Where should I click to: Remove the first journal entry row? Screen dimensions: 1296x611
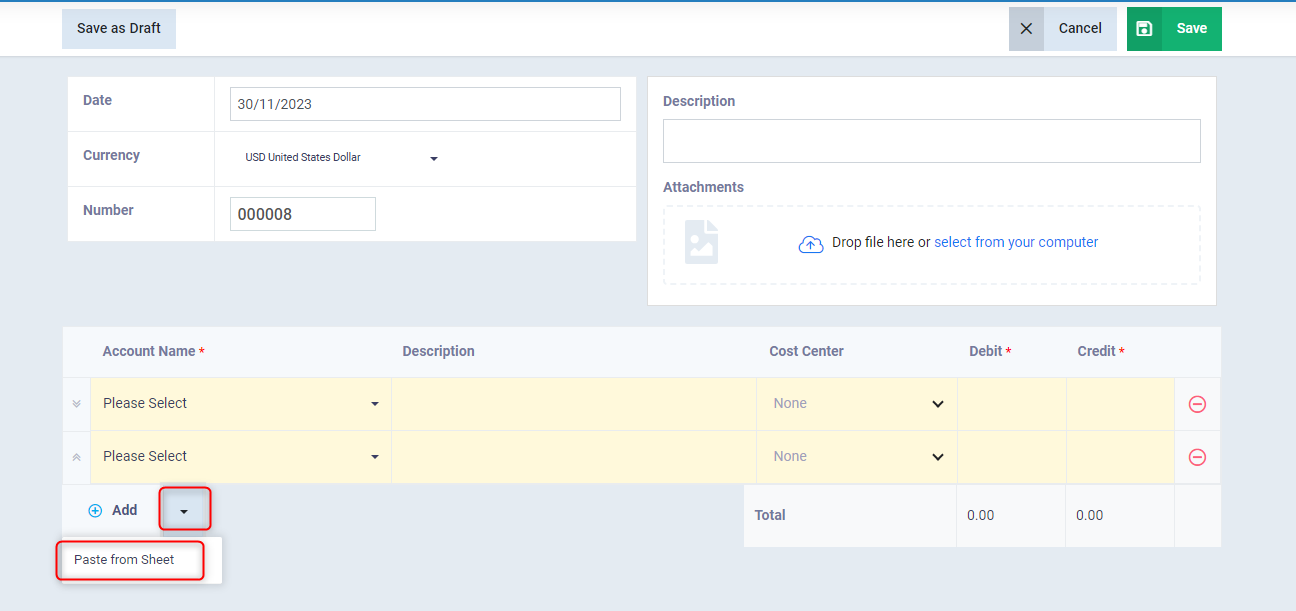tap(1197, 404)
